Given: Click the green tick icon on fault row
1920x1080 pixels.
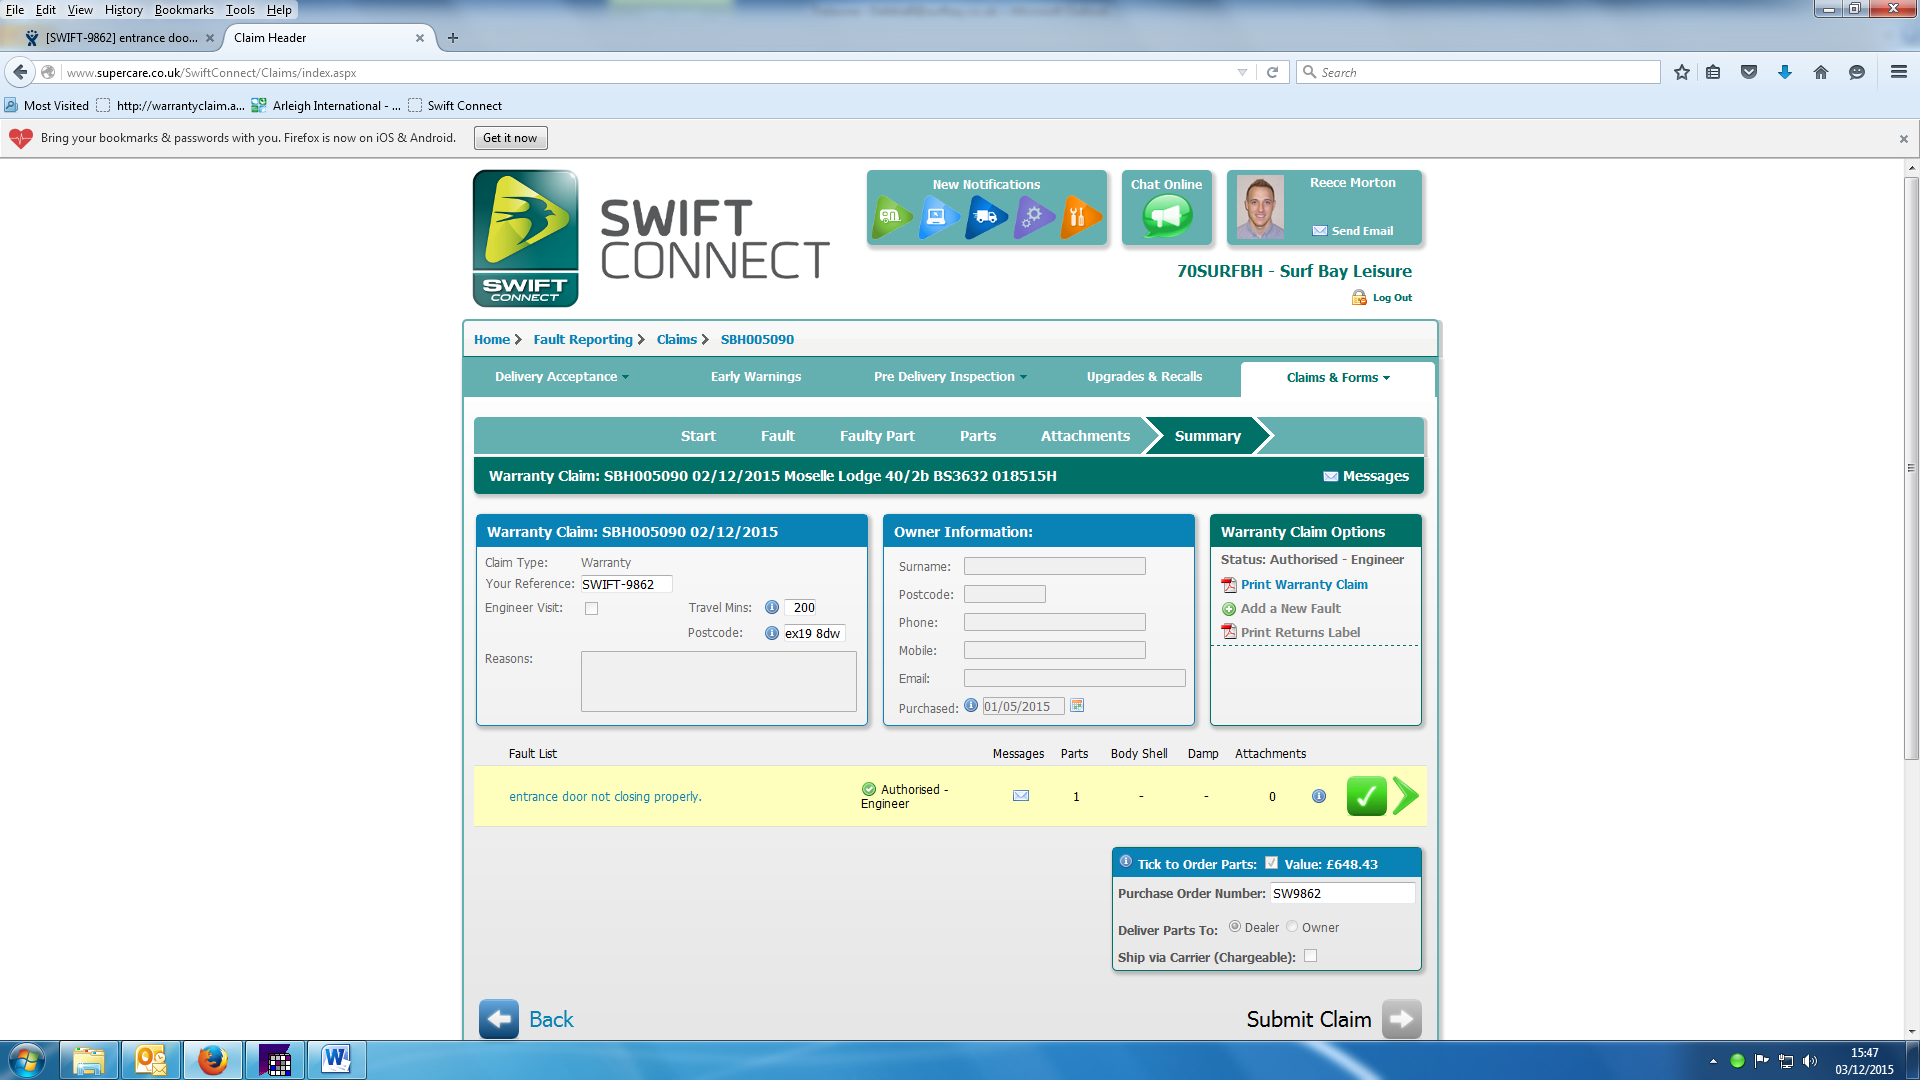Looking at the screenshot, I should tap(1366, 796).
